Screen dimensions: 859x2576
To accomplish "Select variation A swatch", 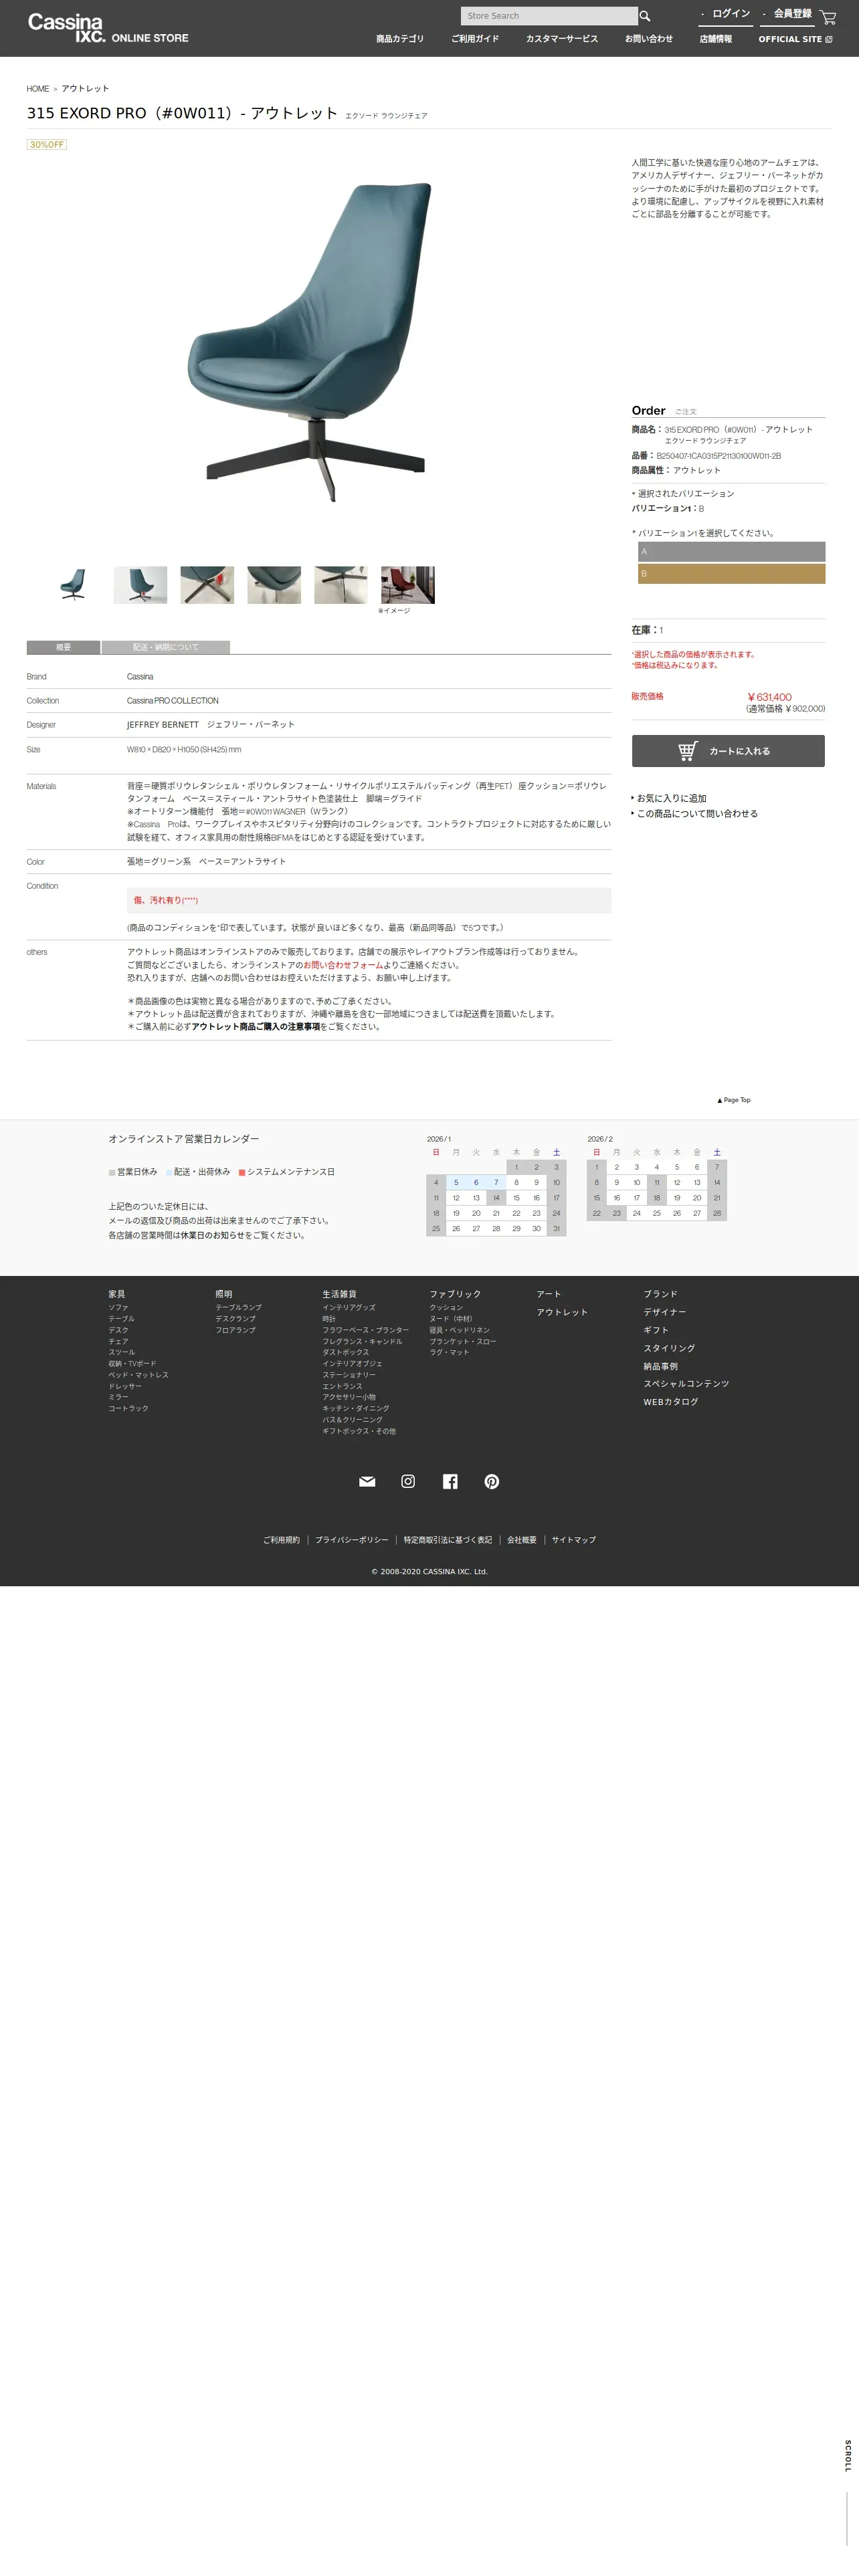I will [732, 551].
